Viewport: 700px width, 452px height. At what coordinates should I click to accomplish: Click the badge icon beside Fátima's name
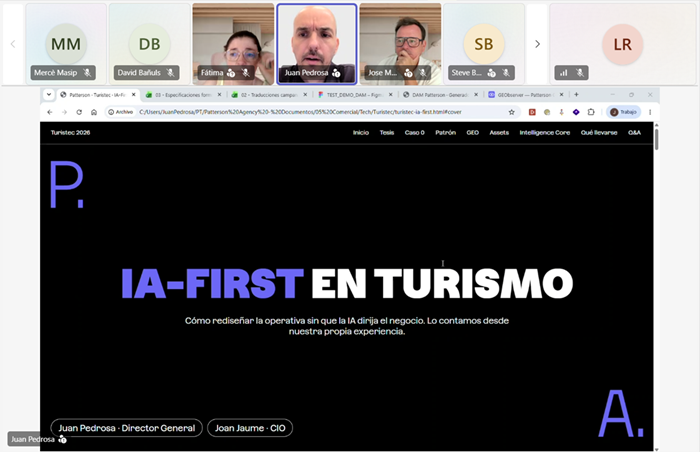(x=231, y=73)
